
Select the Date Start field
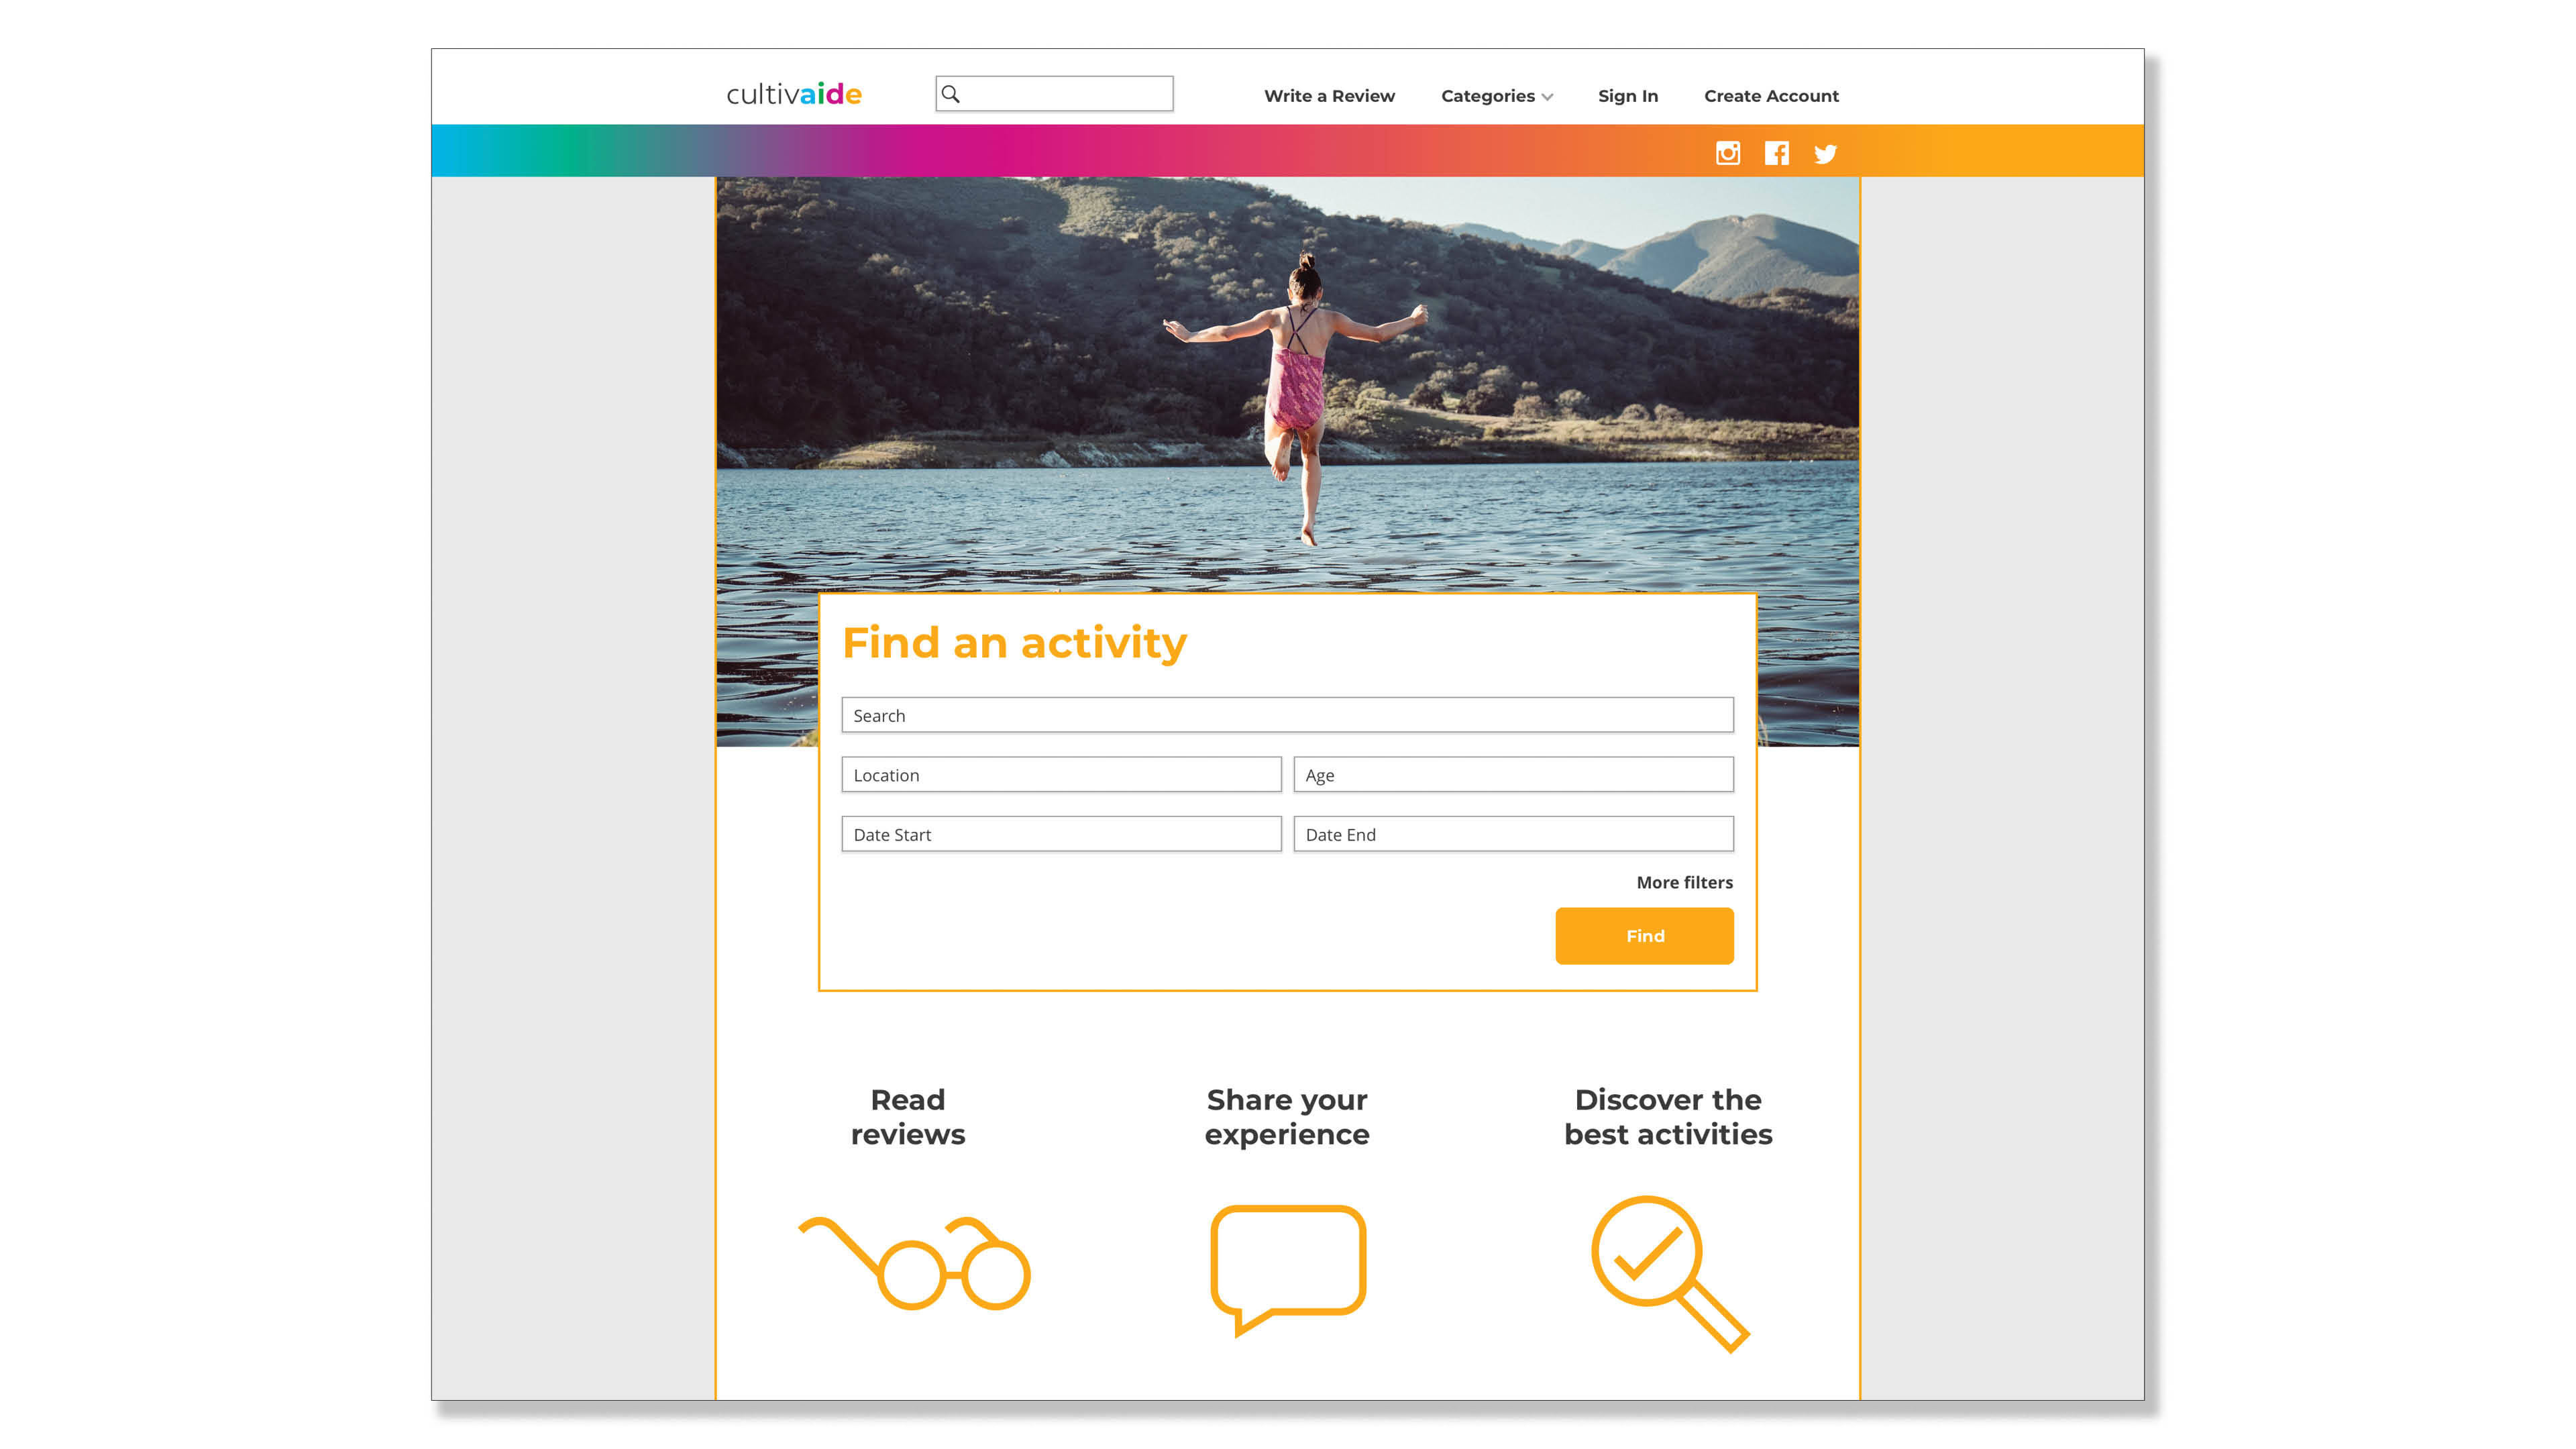pos(1060,834)
